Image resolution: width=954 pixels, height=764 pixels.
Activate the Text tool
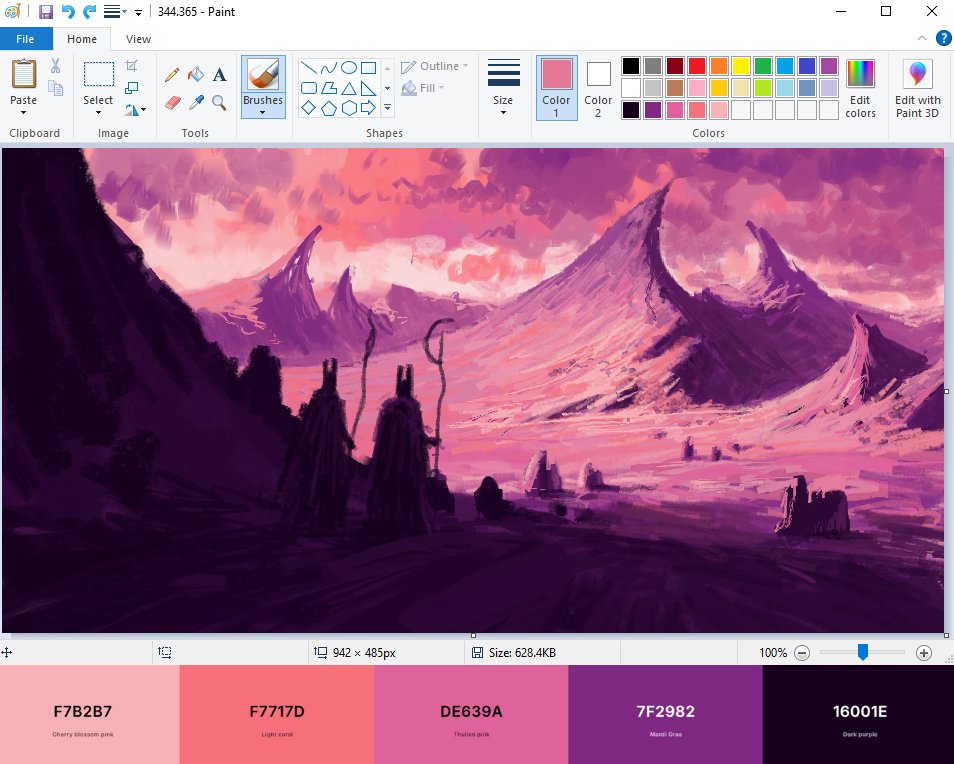(220, 74)
